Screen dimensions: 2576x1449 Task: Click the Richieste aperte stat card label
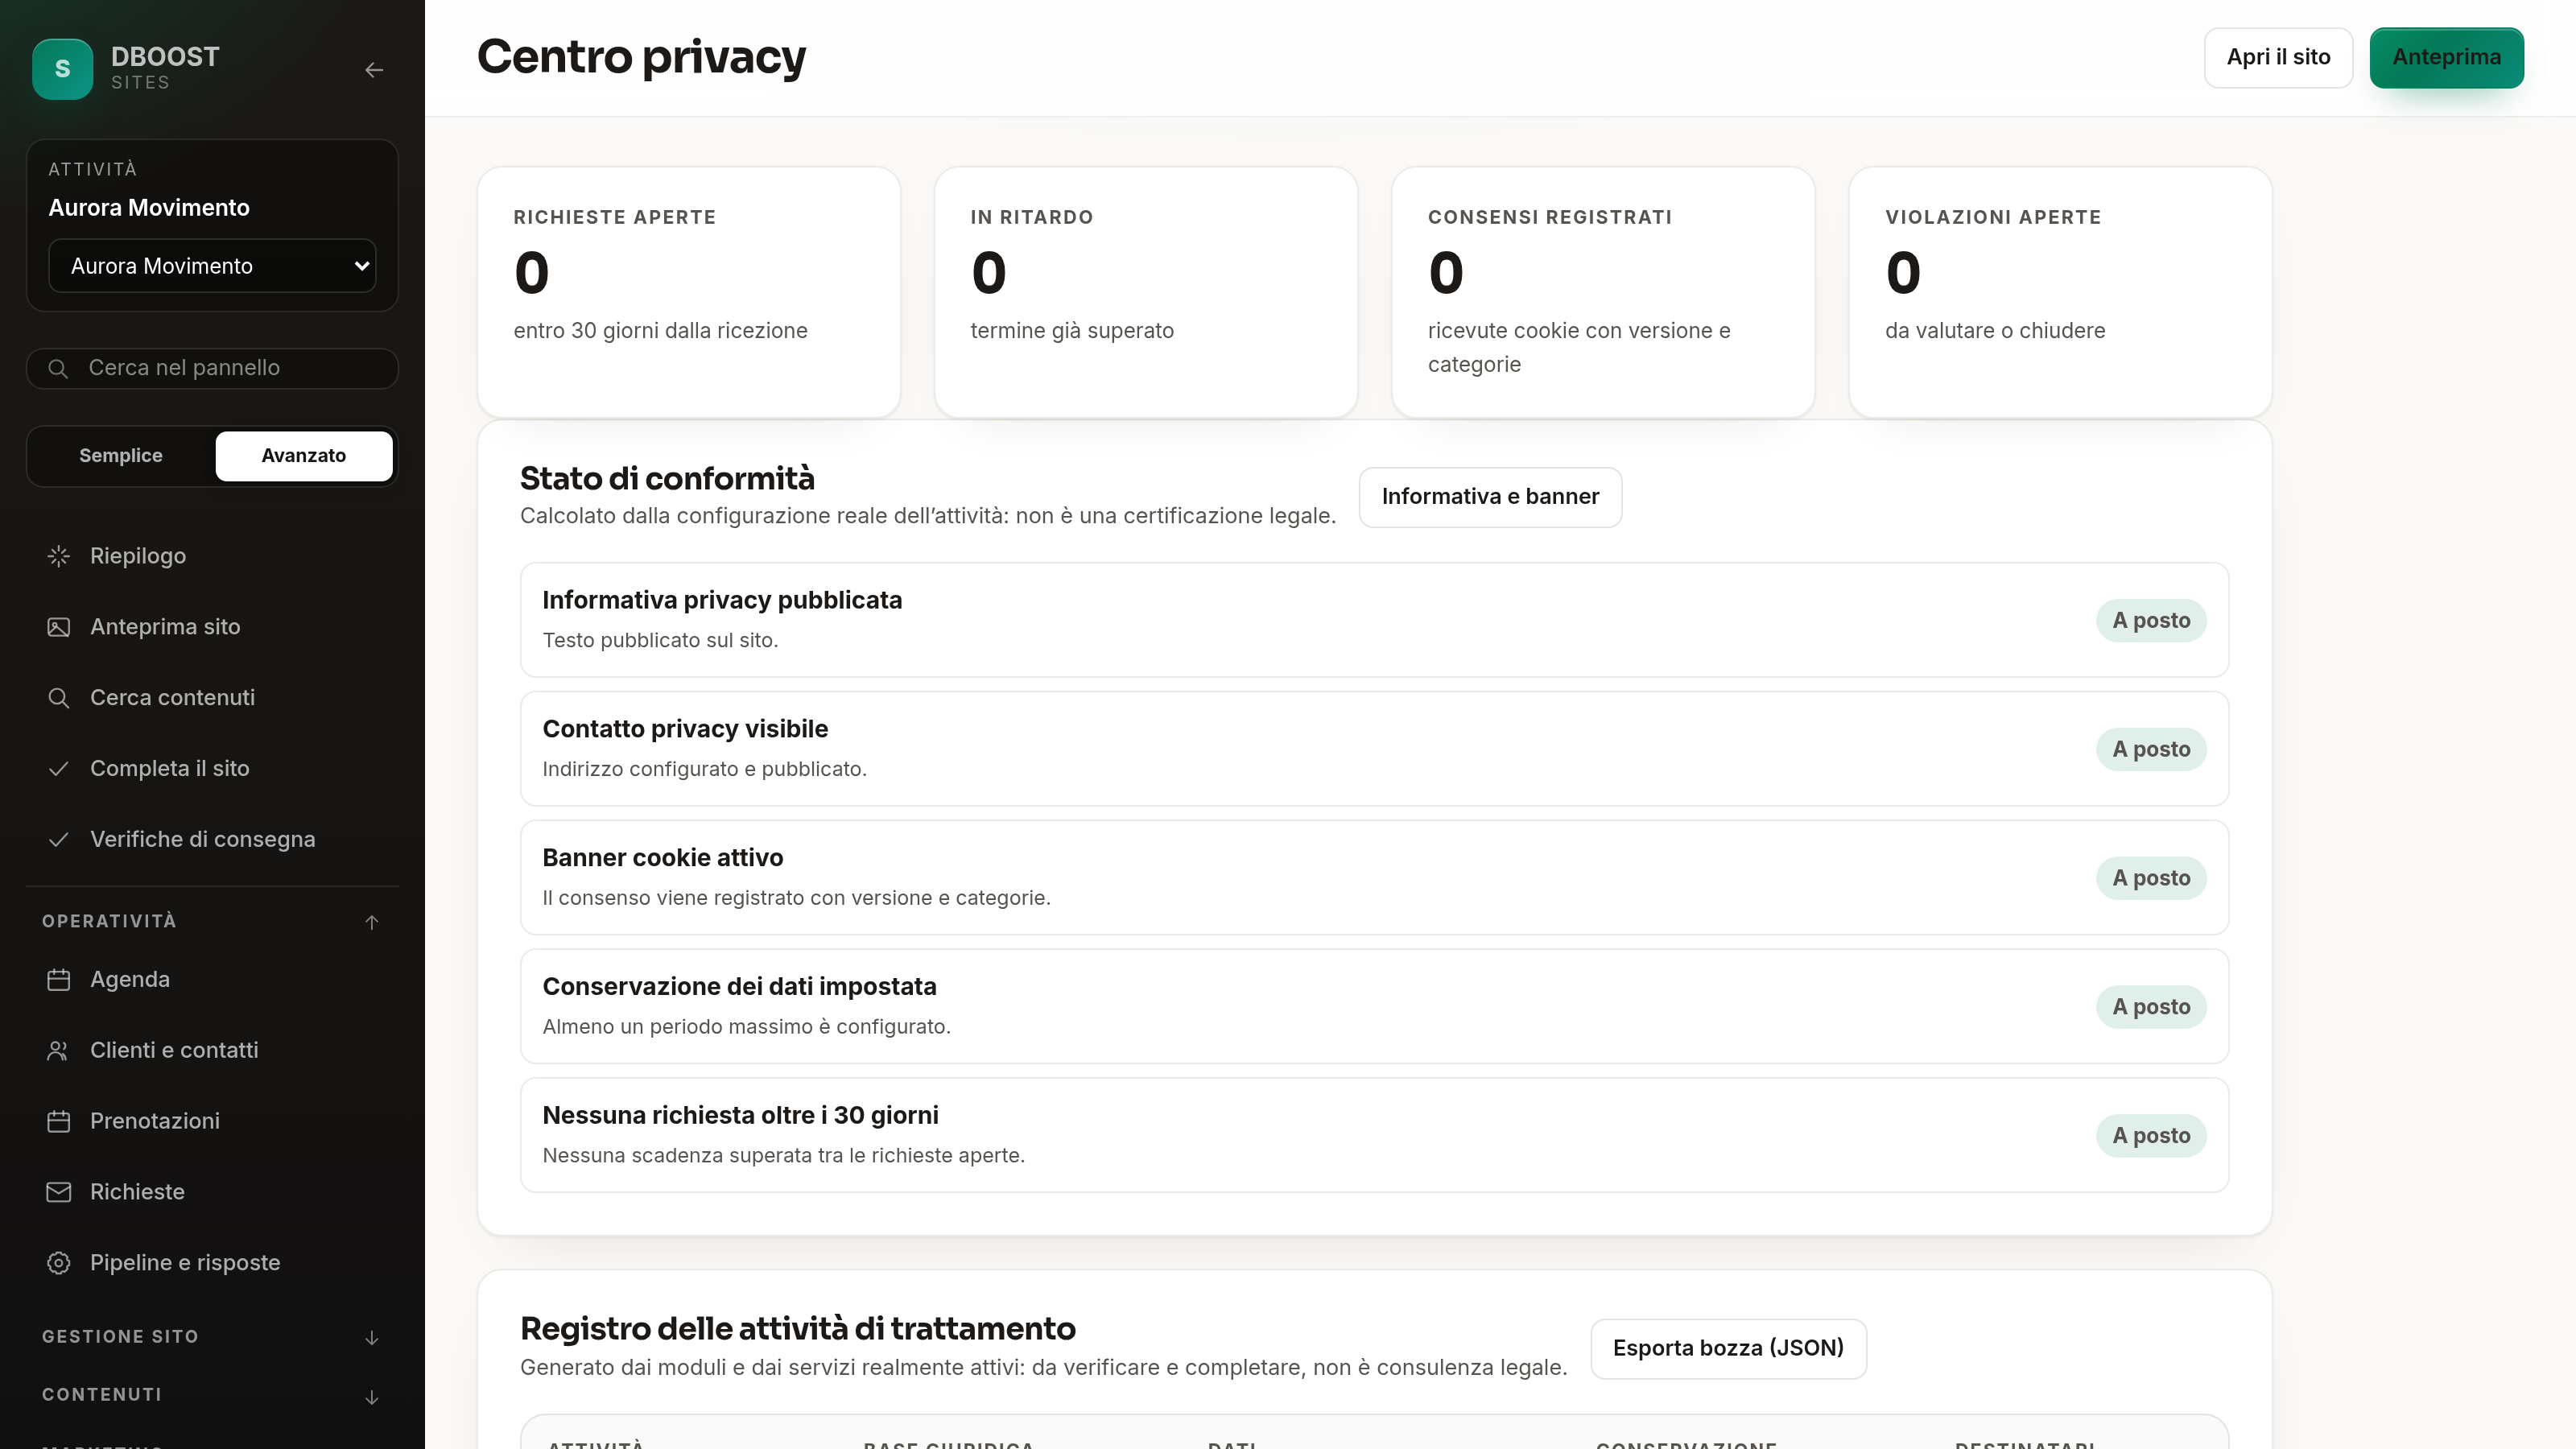click(614, 217)
